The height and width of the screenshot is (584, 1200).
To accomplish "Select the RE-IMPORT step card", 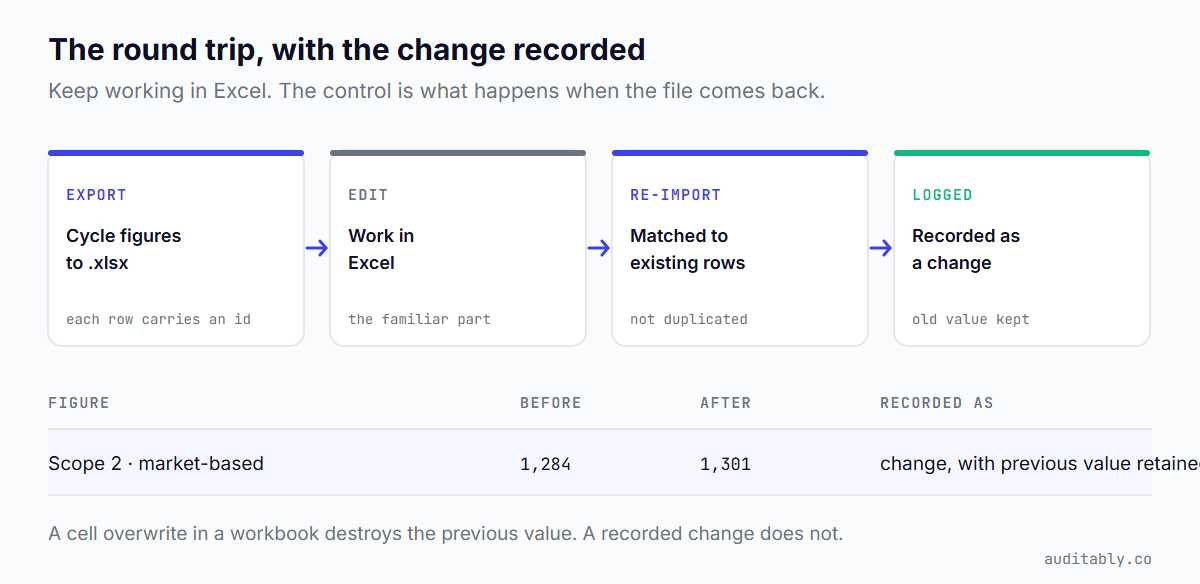I will coord(740,248).
